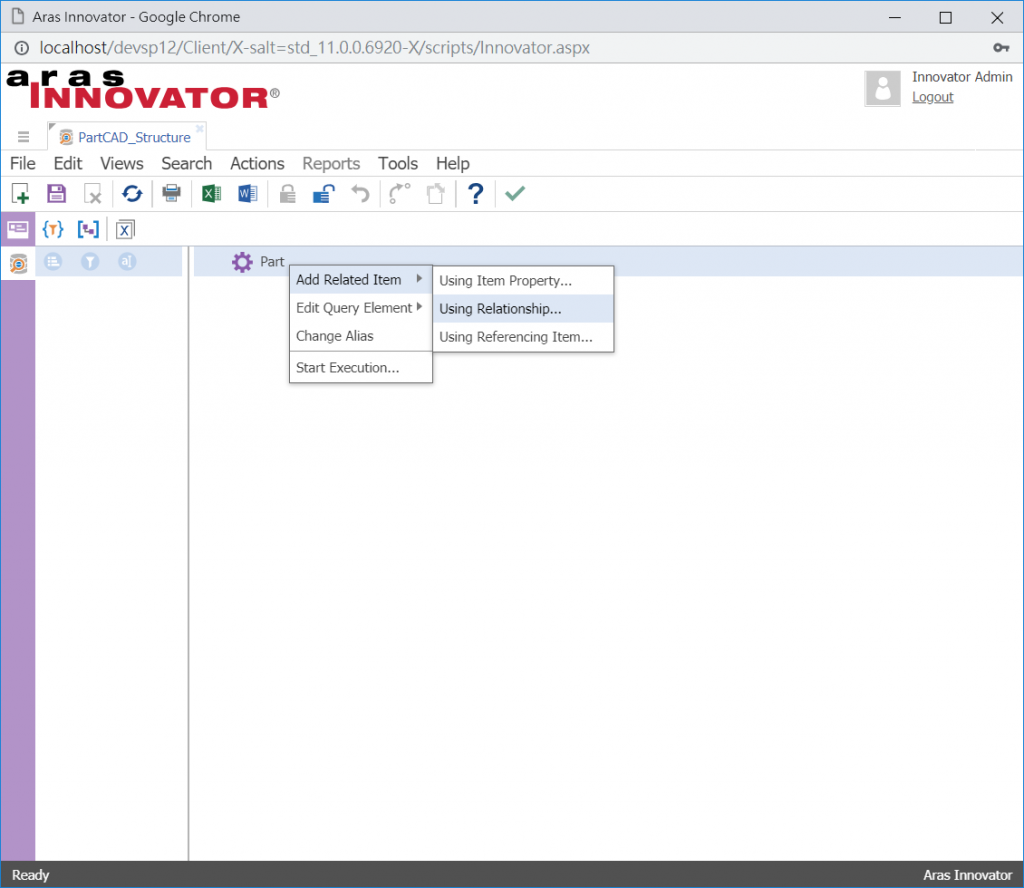Print using the printer icon
The height and width of the screenshot is (888, 1024).
point(172,193)
